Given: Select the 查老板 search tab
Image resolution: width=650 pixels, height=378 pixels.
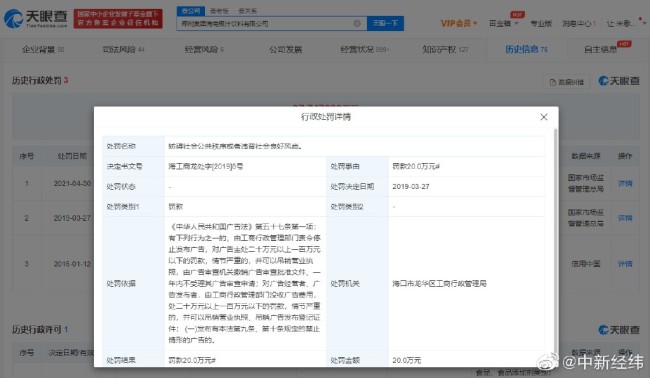Looking at the screenshot, I should coord(219,11).
